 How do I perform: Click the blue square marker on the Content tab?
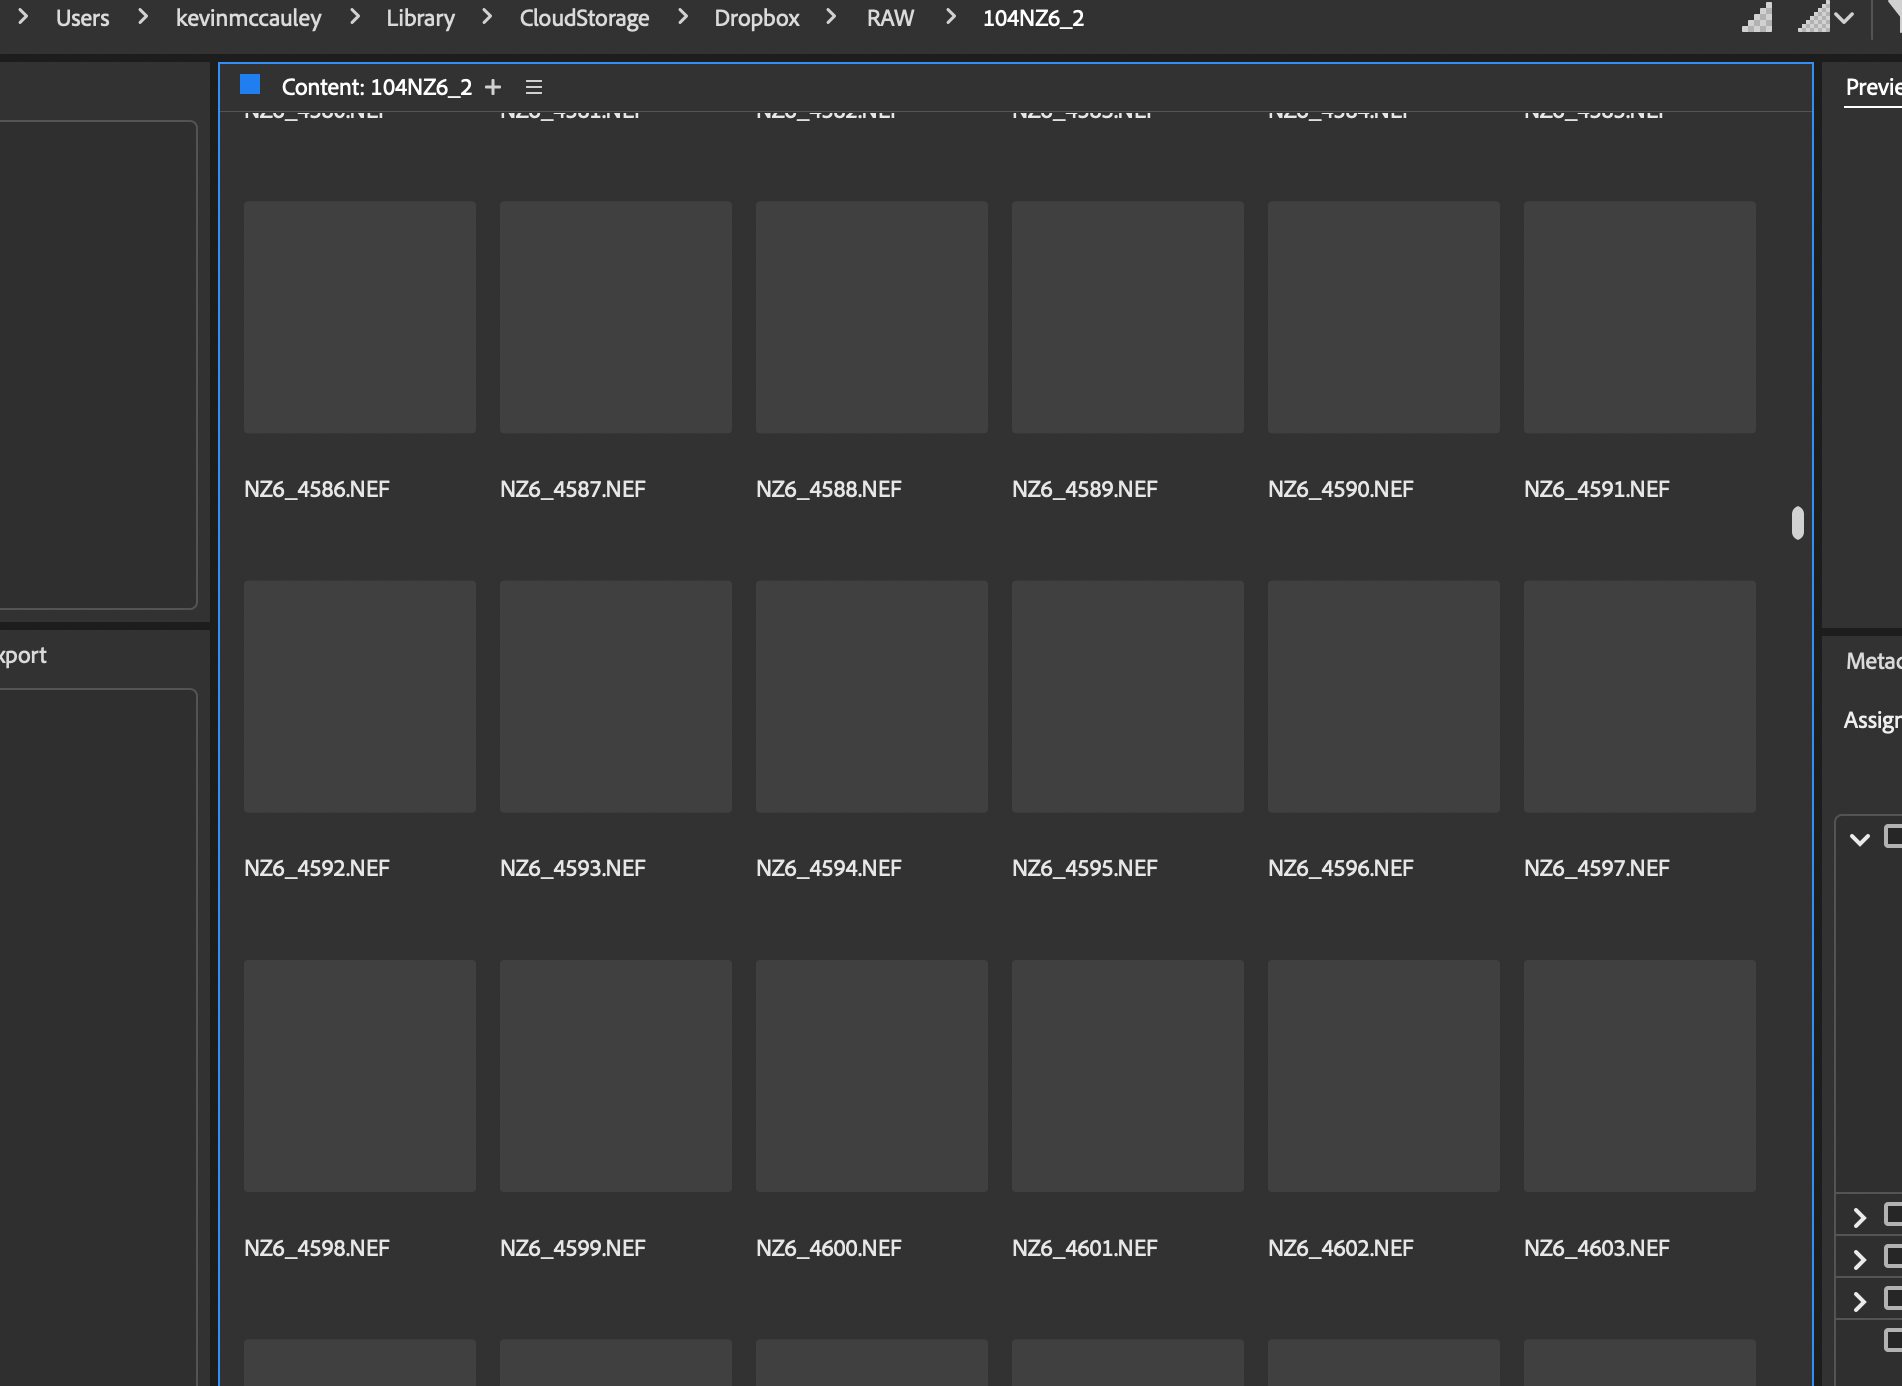249,85
